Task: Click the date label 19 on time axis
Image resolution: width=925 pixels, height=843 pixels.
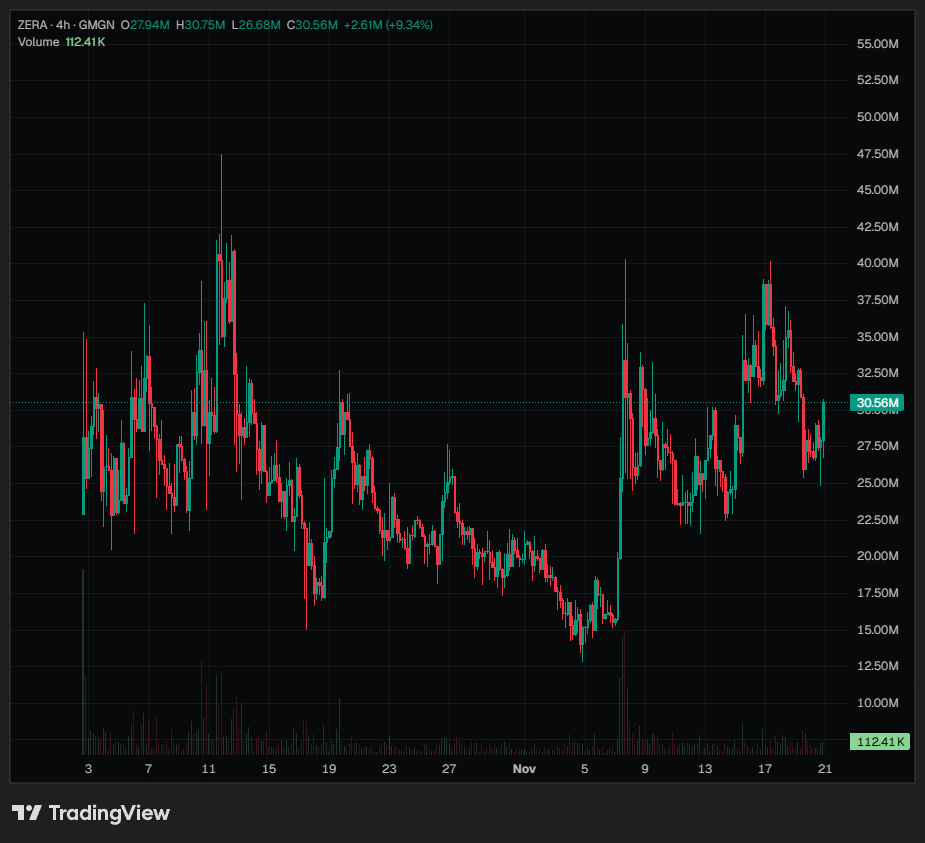Action: coord(329,769)
